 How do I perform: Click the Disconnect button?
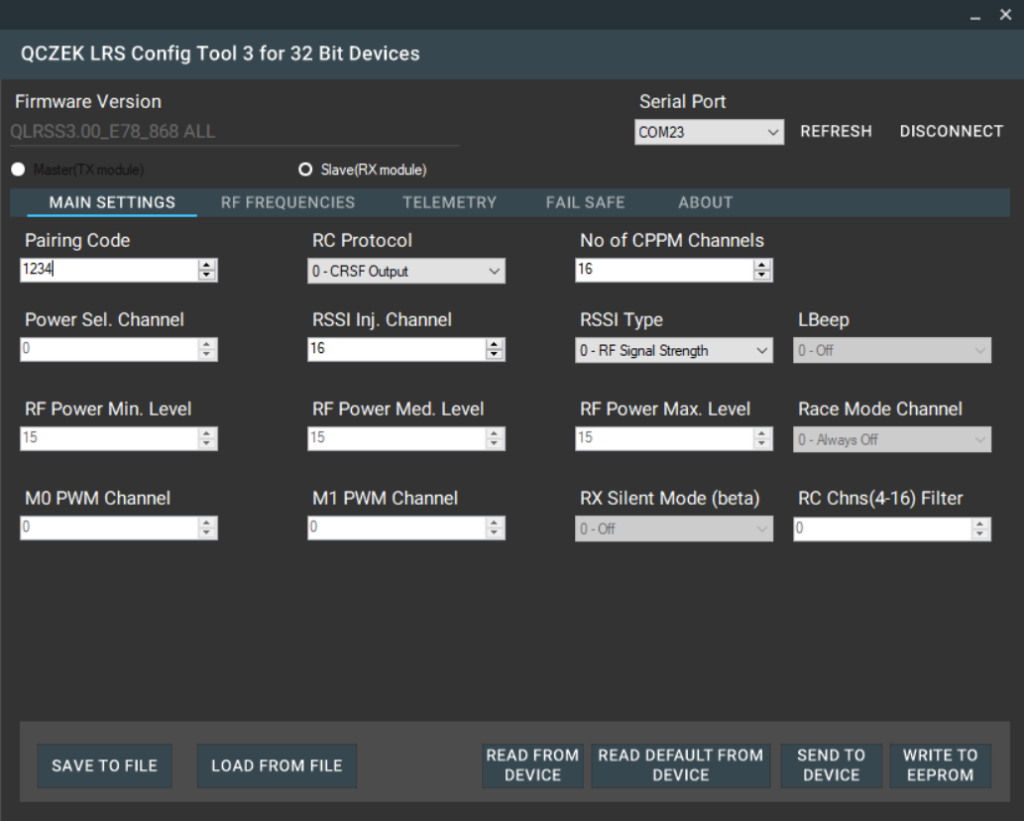tap(951, 131)
